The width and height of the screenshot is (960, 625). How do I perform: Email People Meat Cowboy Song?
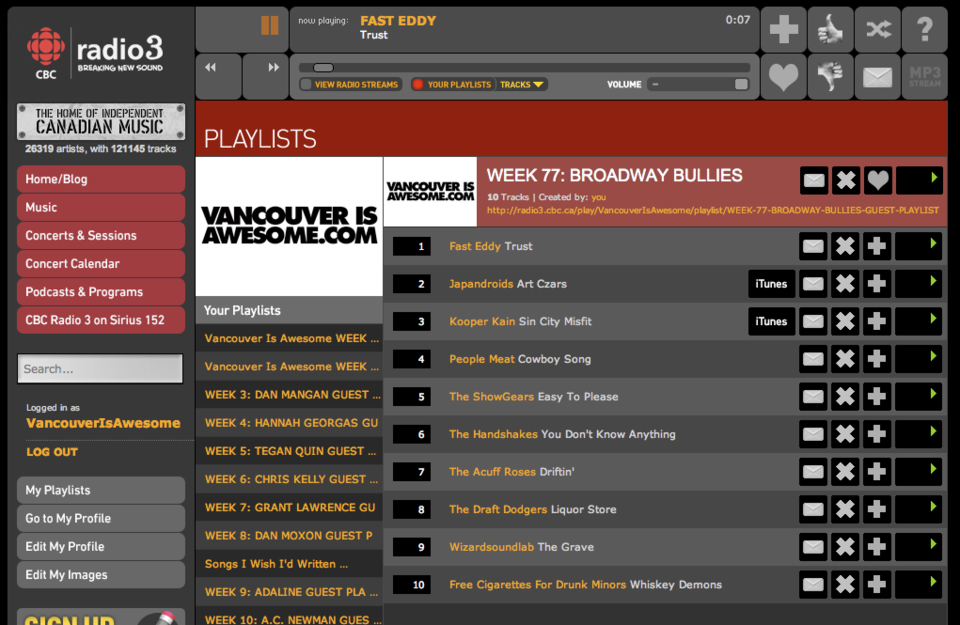[813, 359]
